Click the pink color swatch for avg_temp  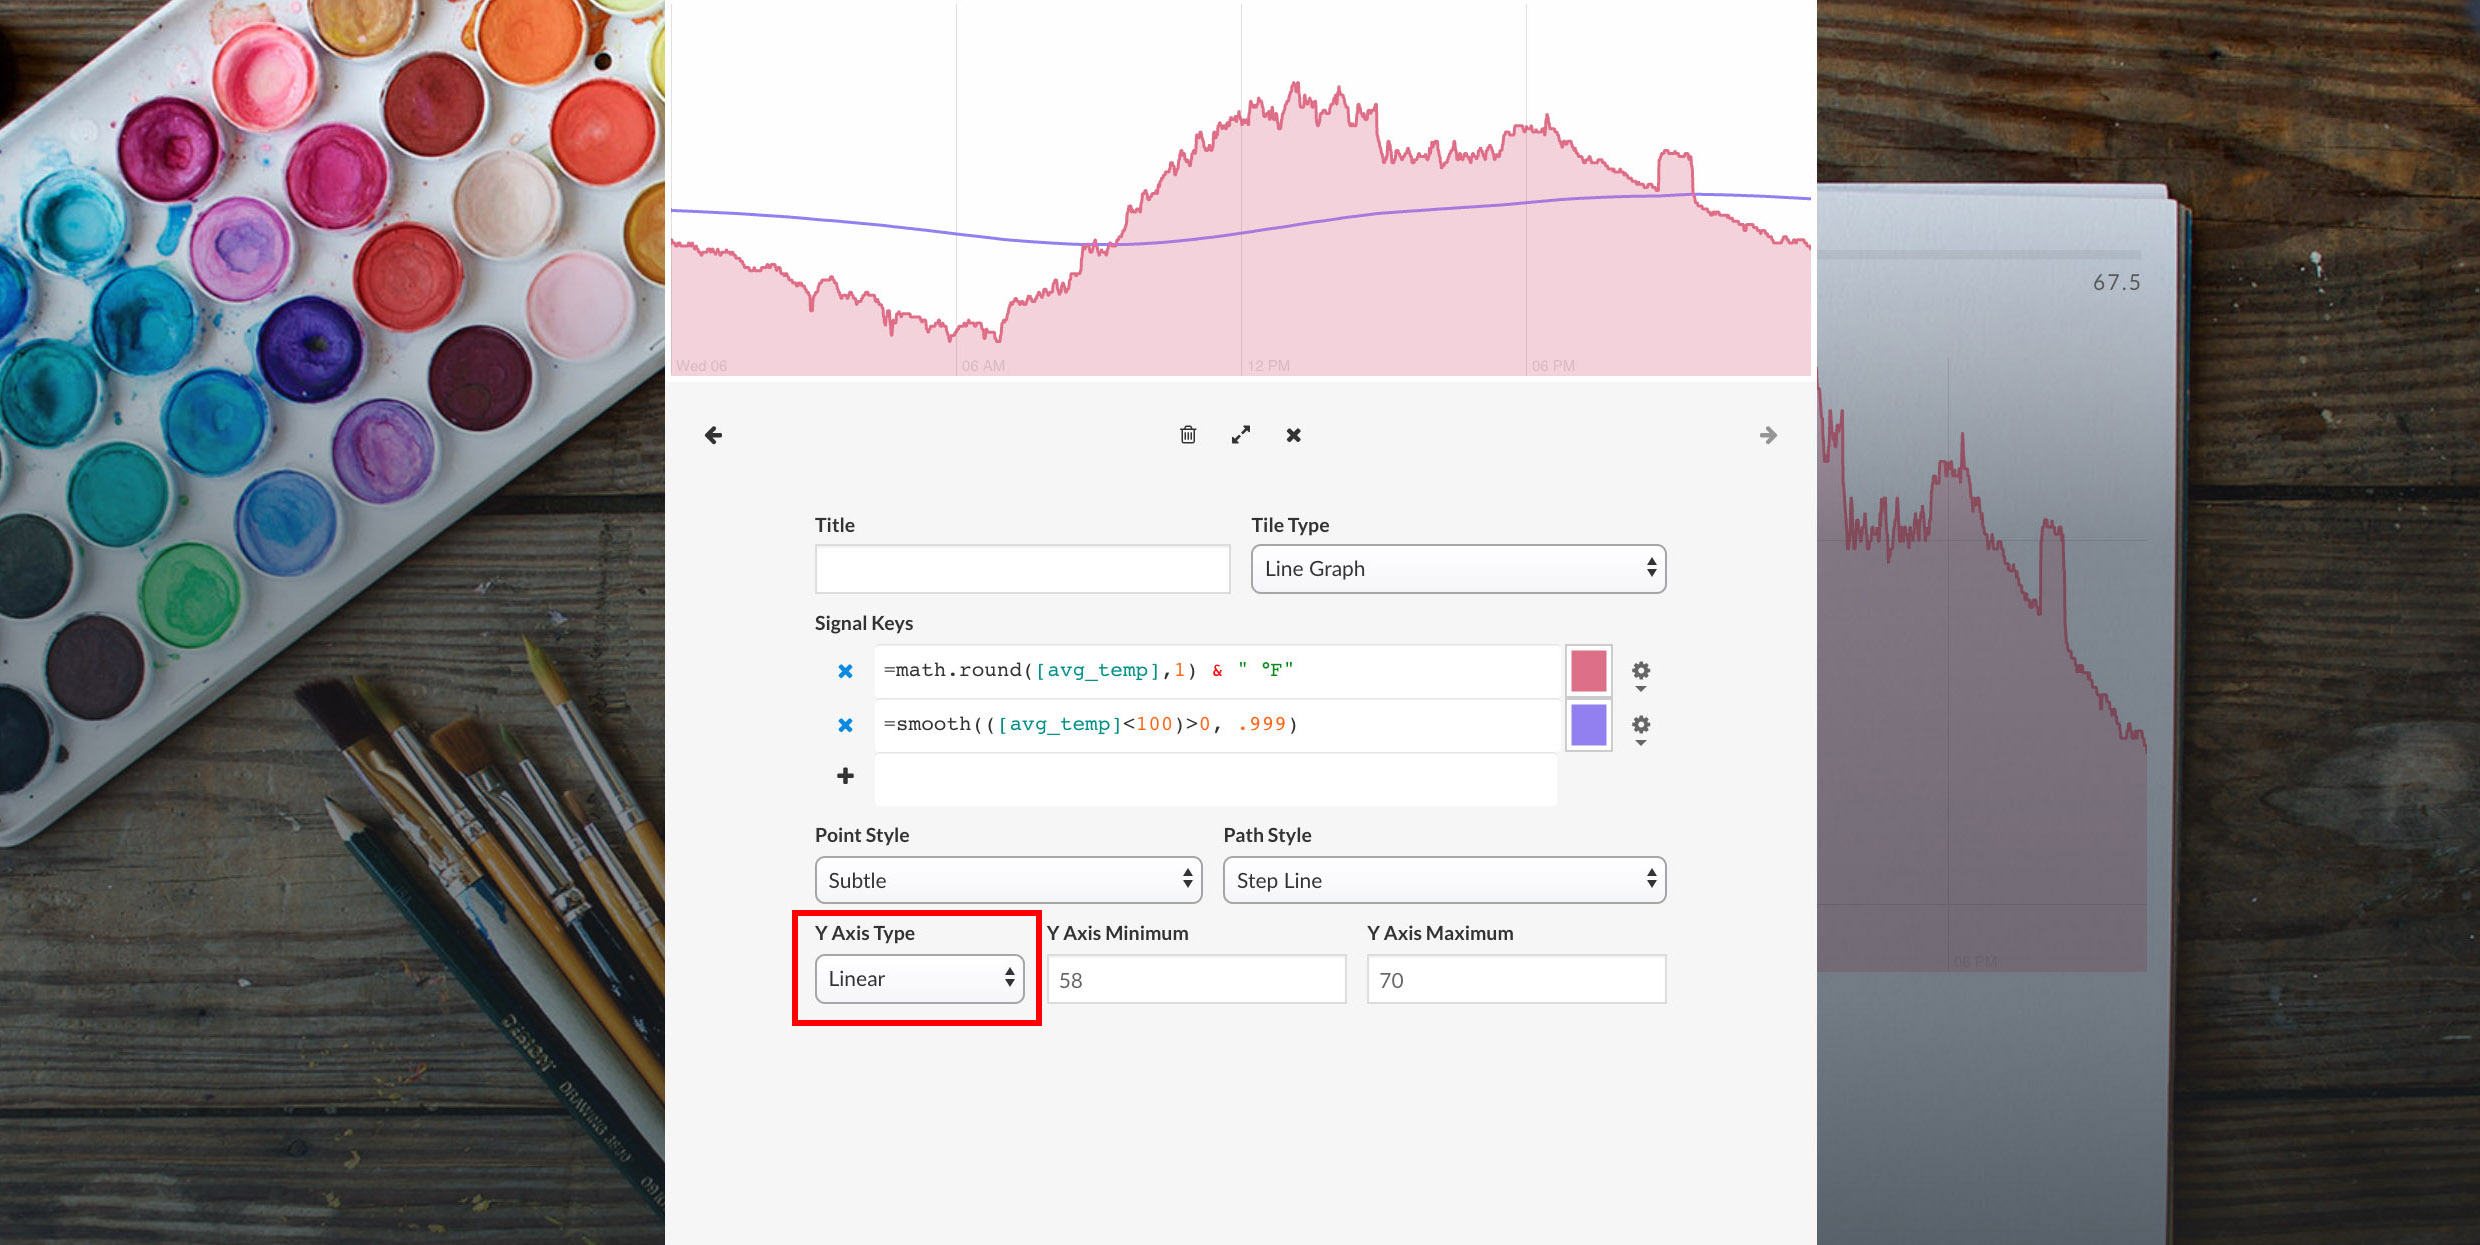click(x=1588, y=671)
